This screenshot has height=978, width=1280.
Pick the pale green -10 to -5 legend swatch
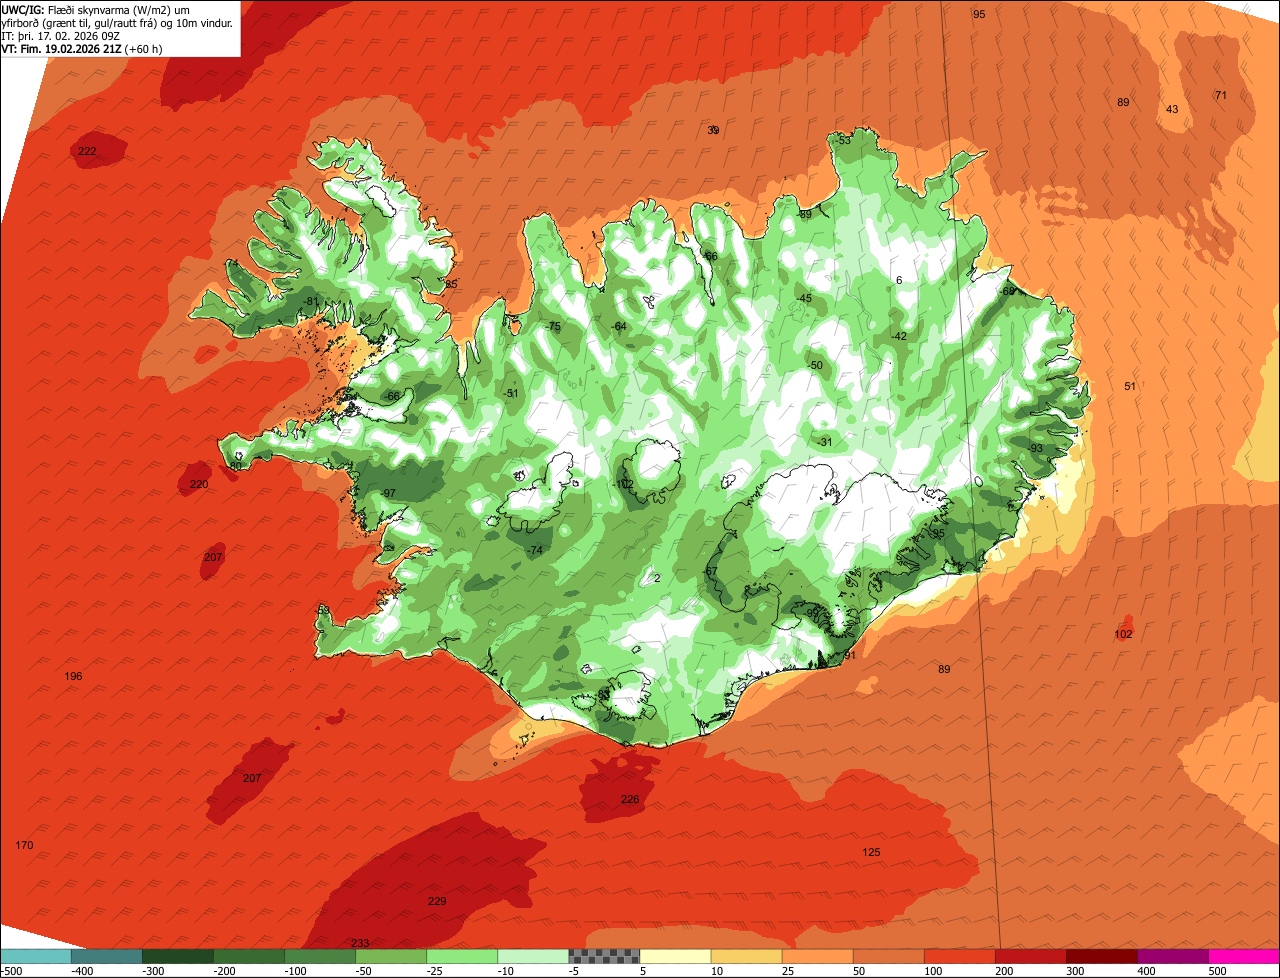(533, 956)
